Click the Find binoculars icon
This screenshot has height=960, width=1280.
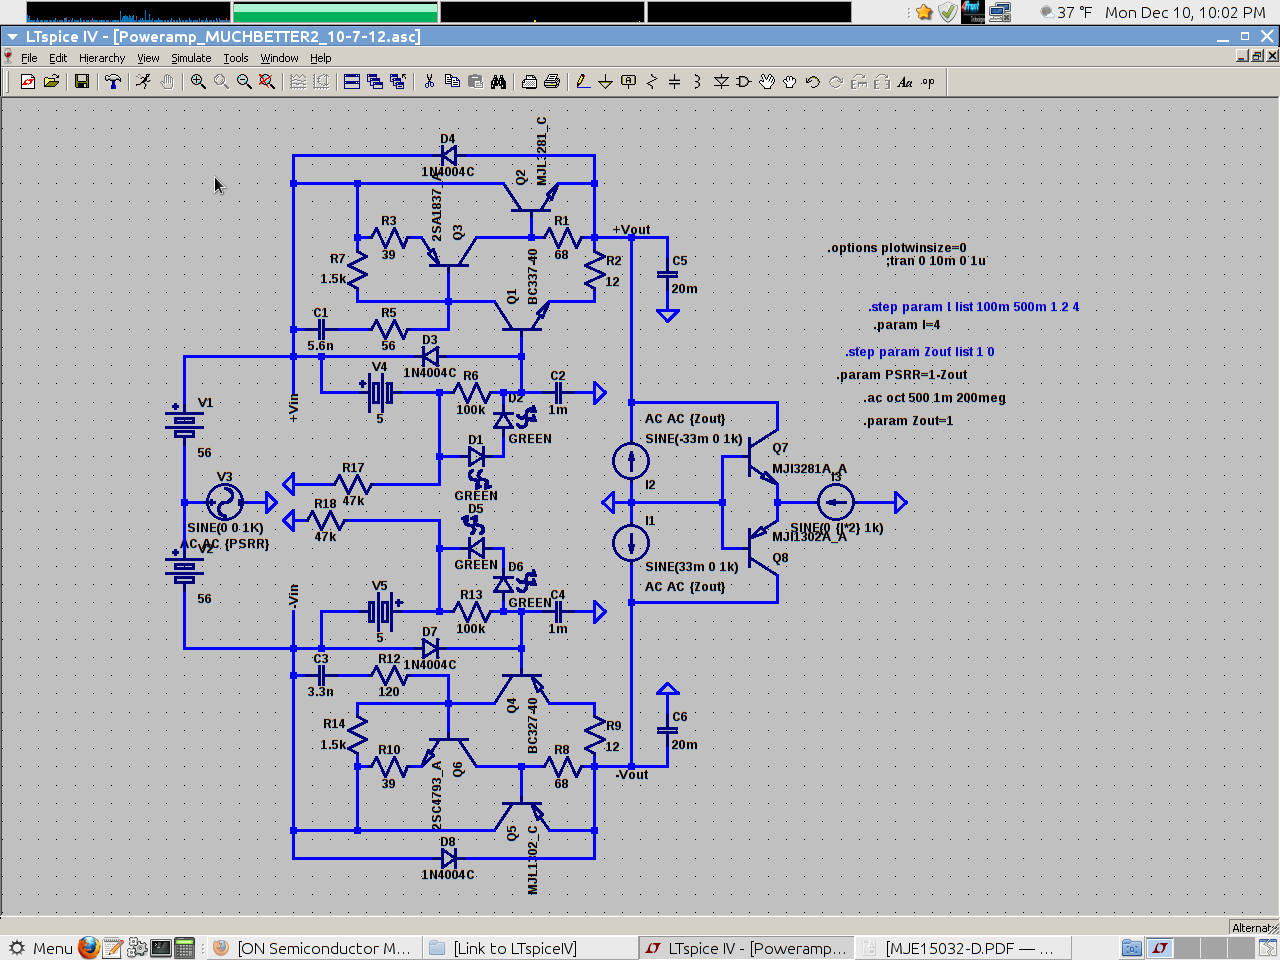[498, 82]
